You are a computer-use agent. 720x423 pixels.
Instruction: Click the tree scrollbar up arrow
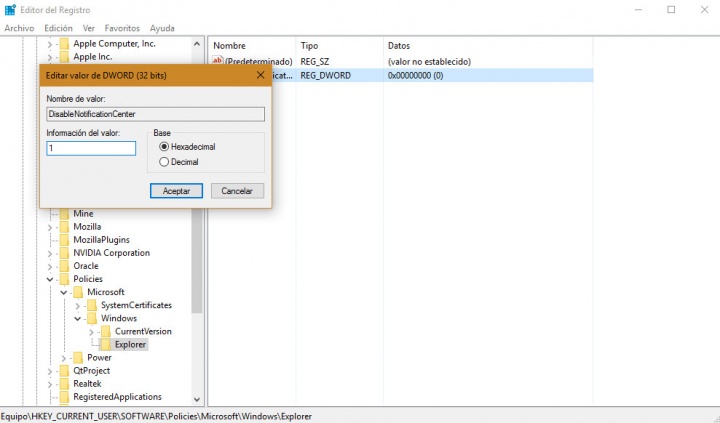pyautogui.click(x=197, y=44)
